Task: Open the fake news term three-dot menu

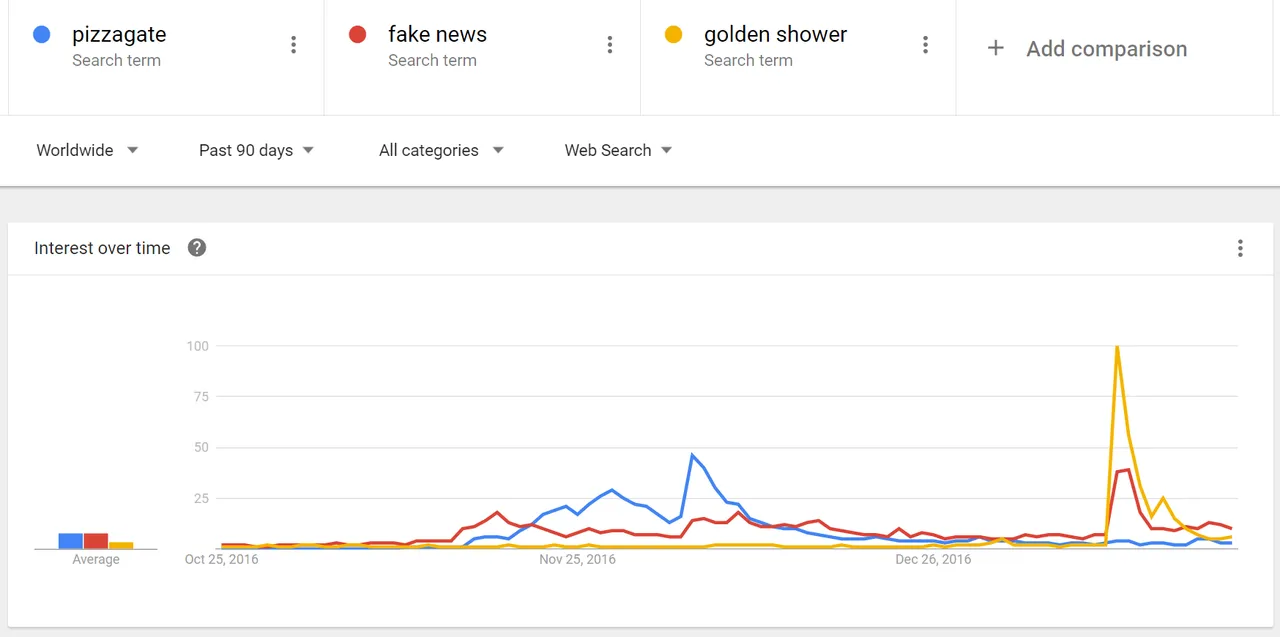Action: (609, 45)
